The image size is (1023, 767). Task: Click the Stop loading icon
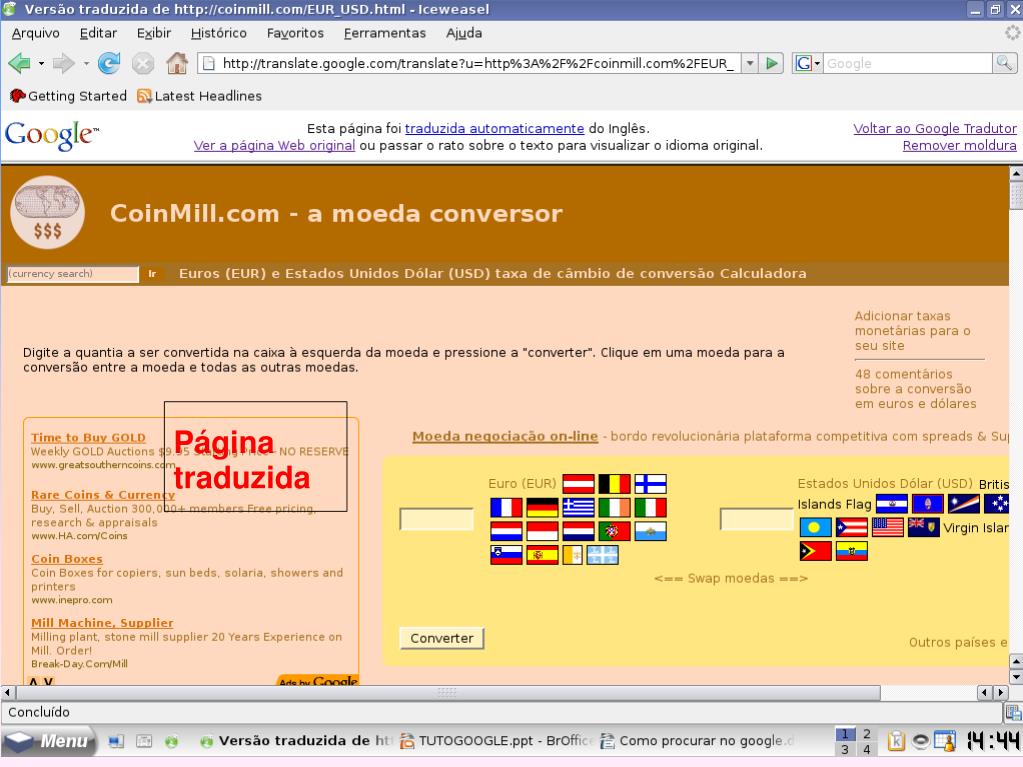click(x=143, y=63)
